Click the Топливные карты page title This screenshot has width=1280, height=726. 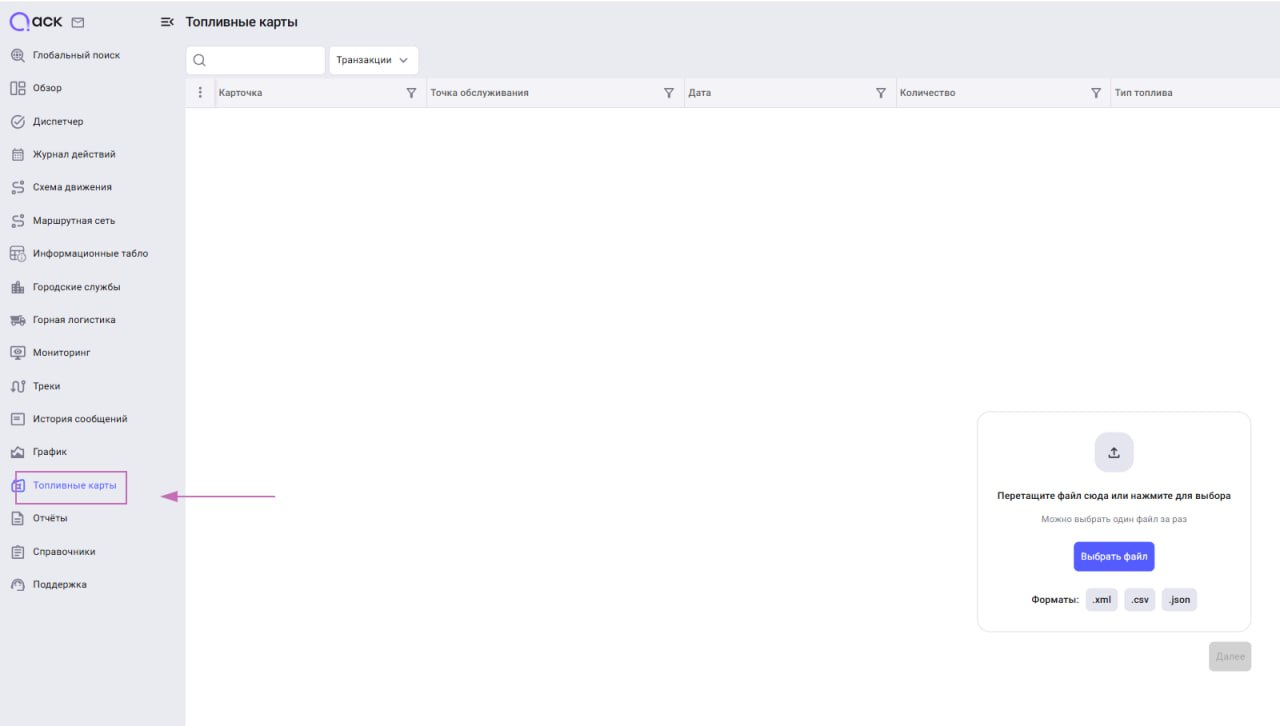[241, 22]
